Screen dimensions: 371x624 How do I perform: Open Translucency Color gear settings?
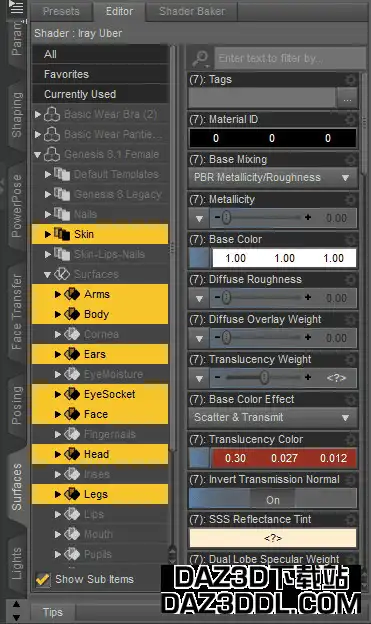click(350, 439)
